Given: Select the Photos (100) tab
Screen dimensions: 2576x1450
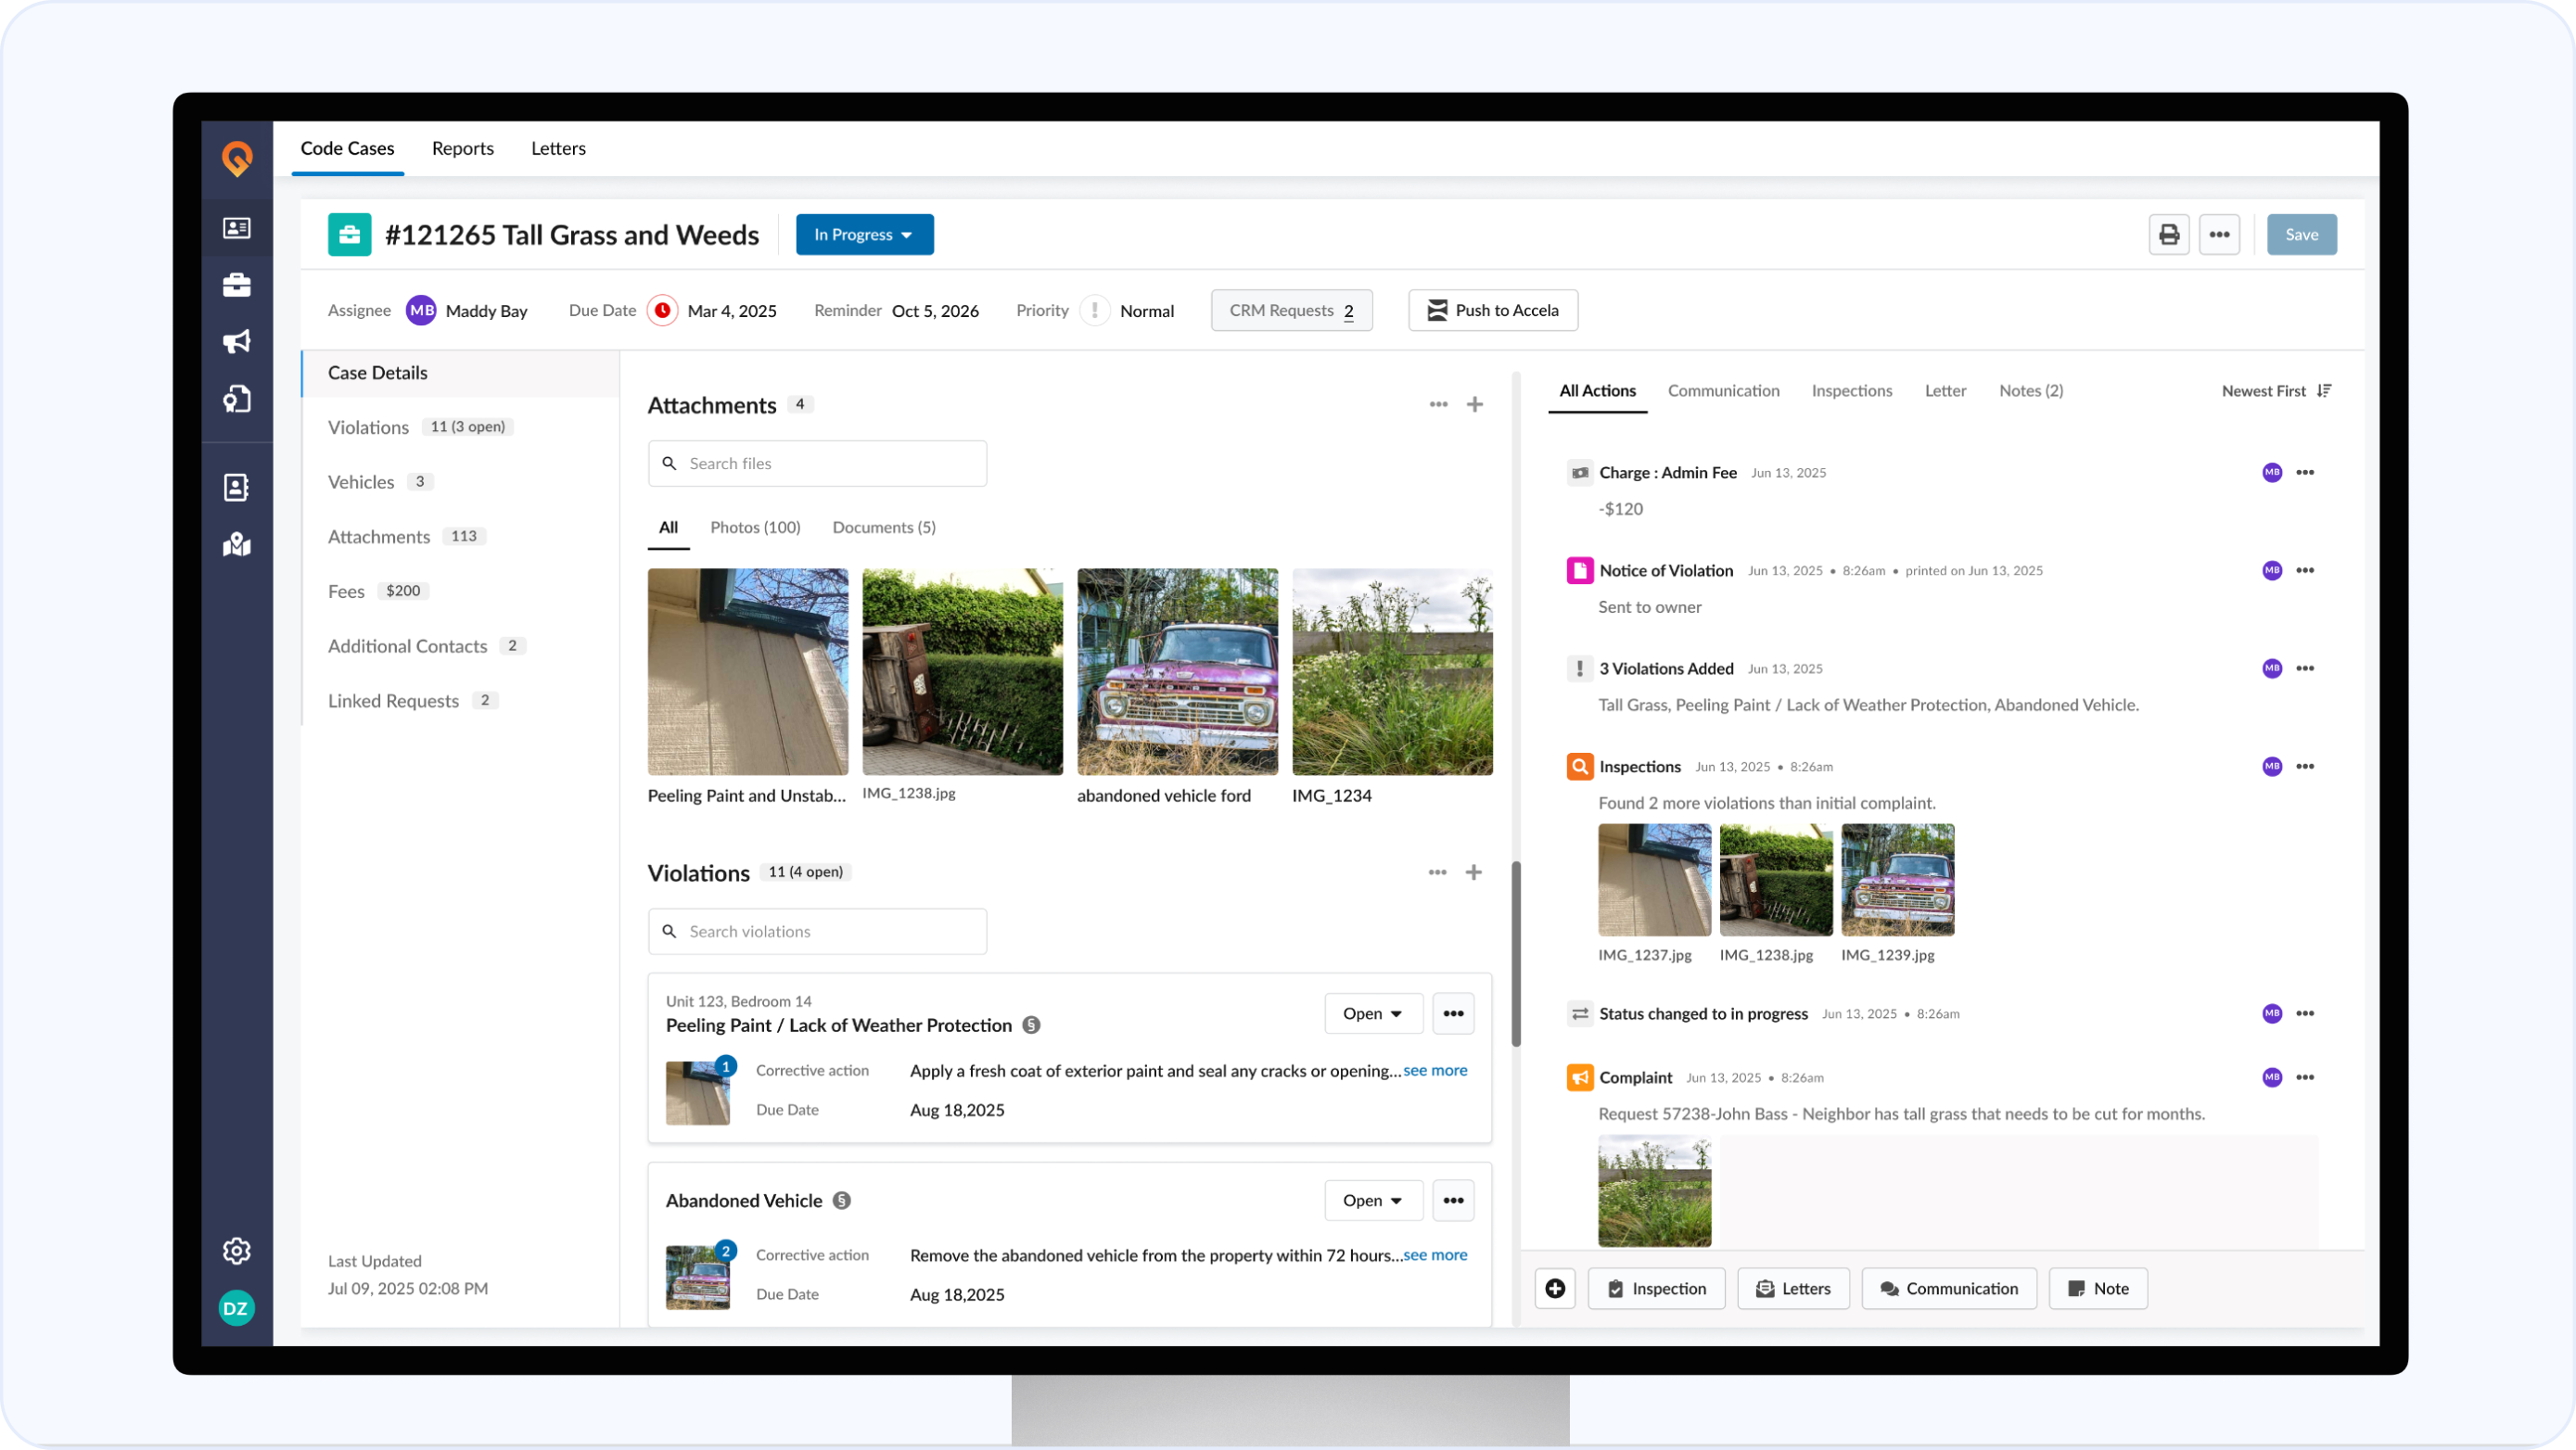Looking at the screenshot, I should 755,527.
